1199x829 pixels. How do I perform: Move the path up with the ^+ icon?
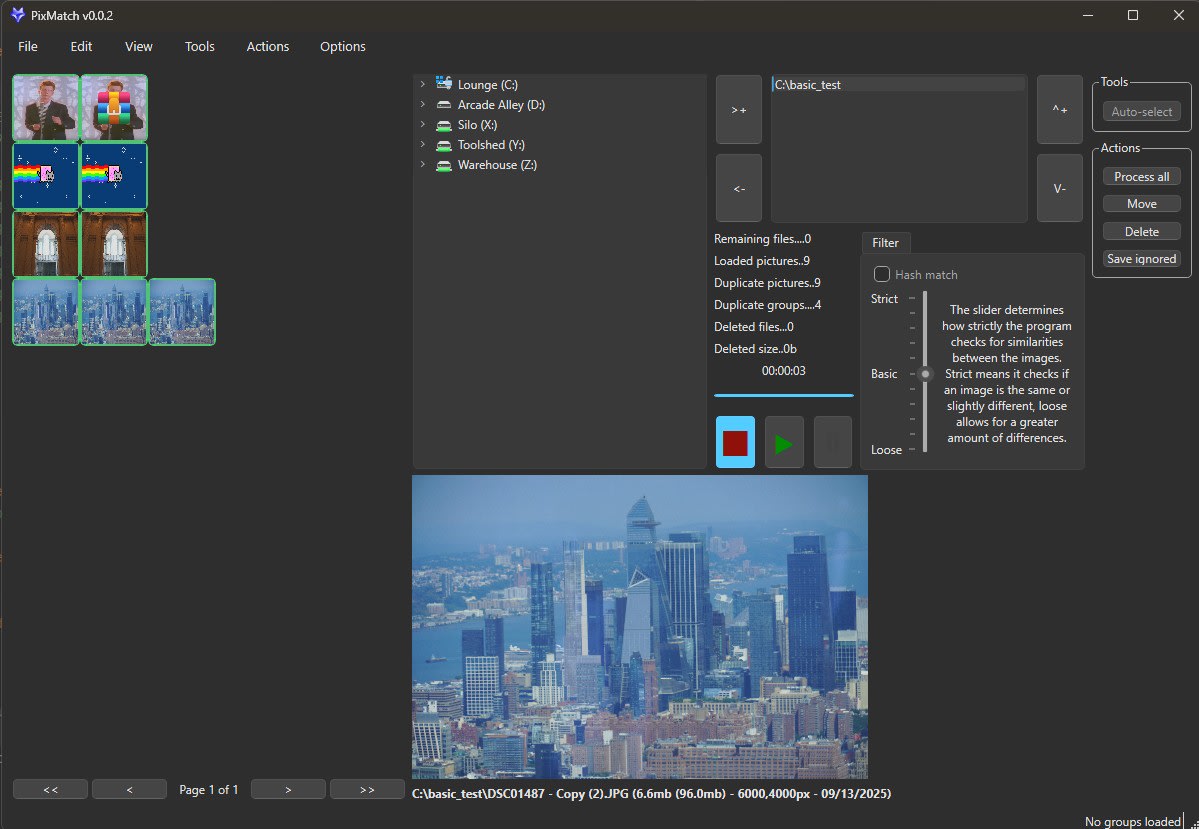(1059, 109)
